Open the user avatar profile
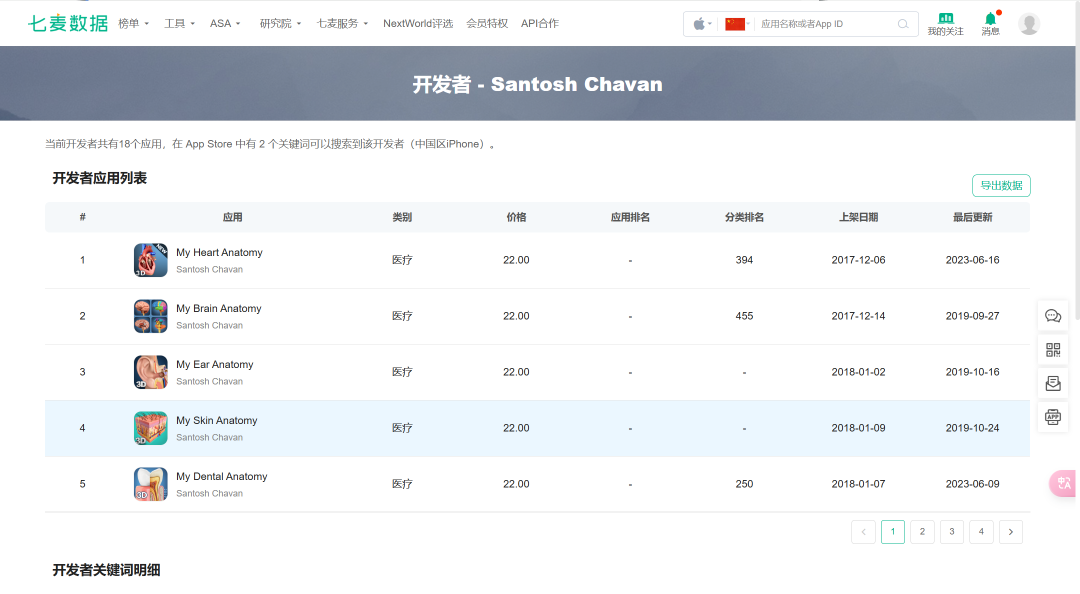Screen dimensions: 1080x594 (x=1029, y=24)
